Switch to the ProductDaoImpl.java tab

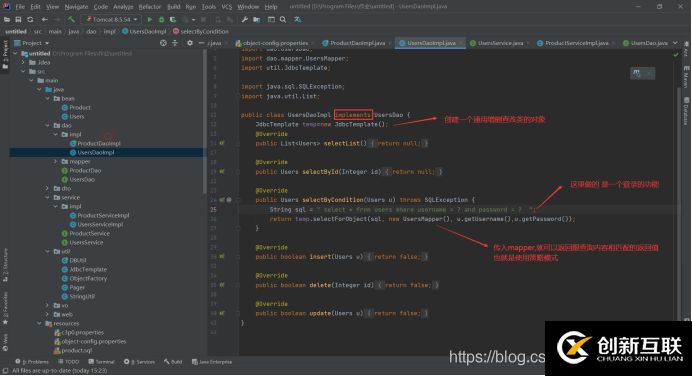(x=357, y=43)
